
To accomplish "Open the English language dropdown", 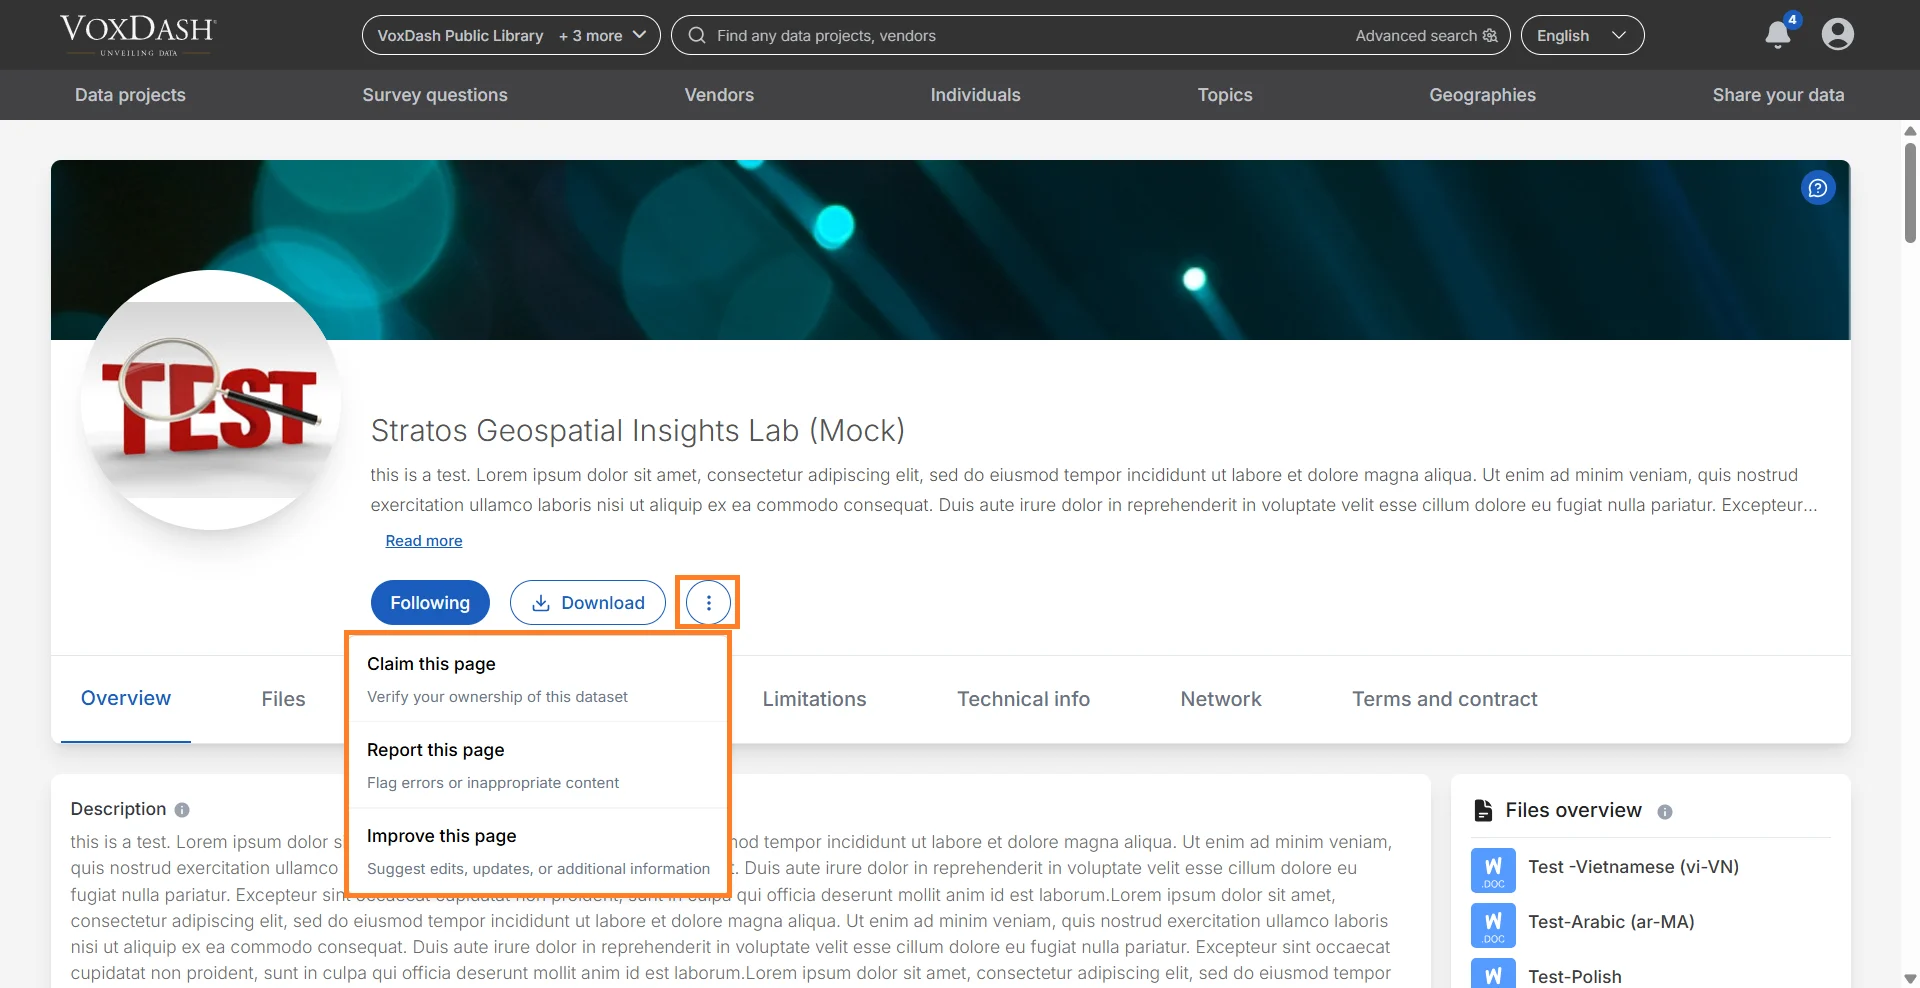I will point(1582,35).
